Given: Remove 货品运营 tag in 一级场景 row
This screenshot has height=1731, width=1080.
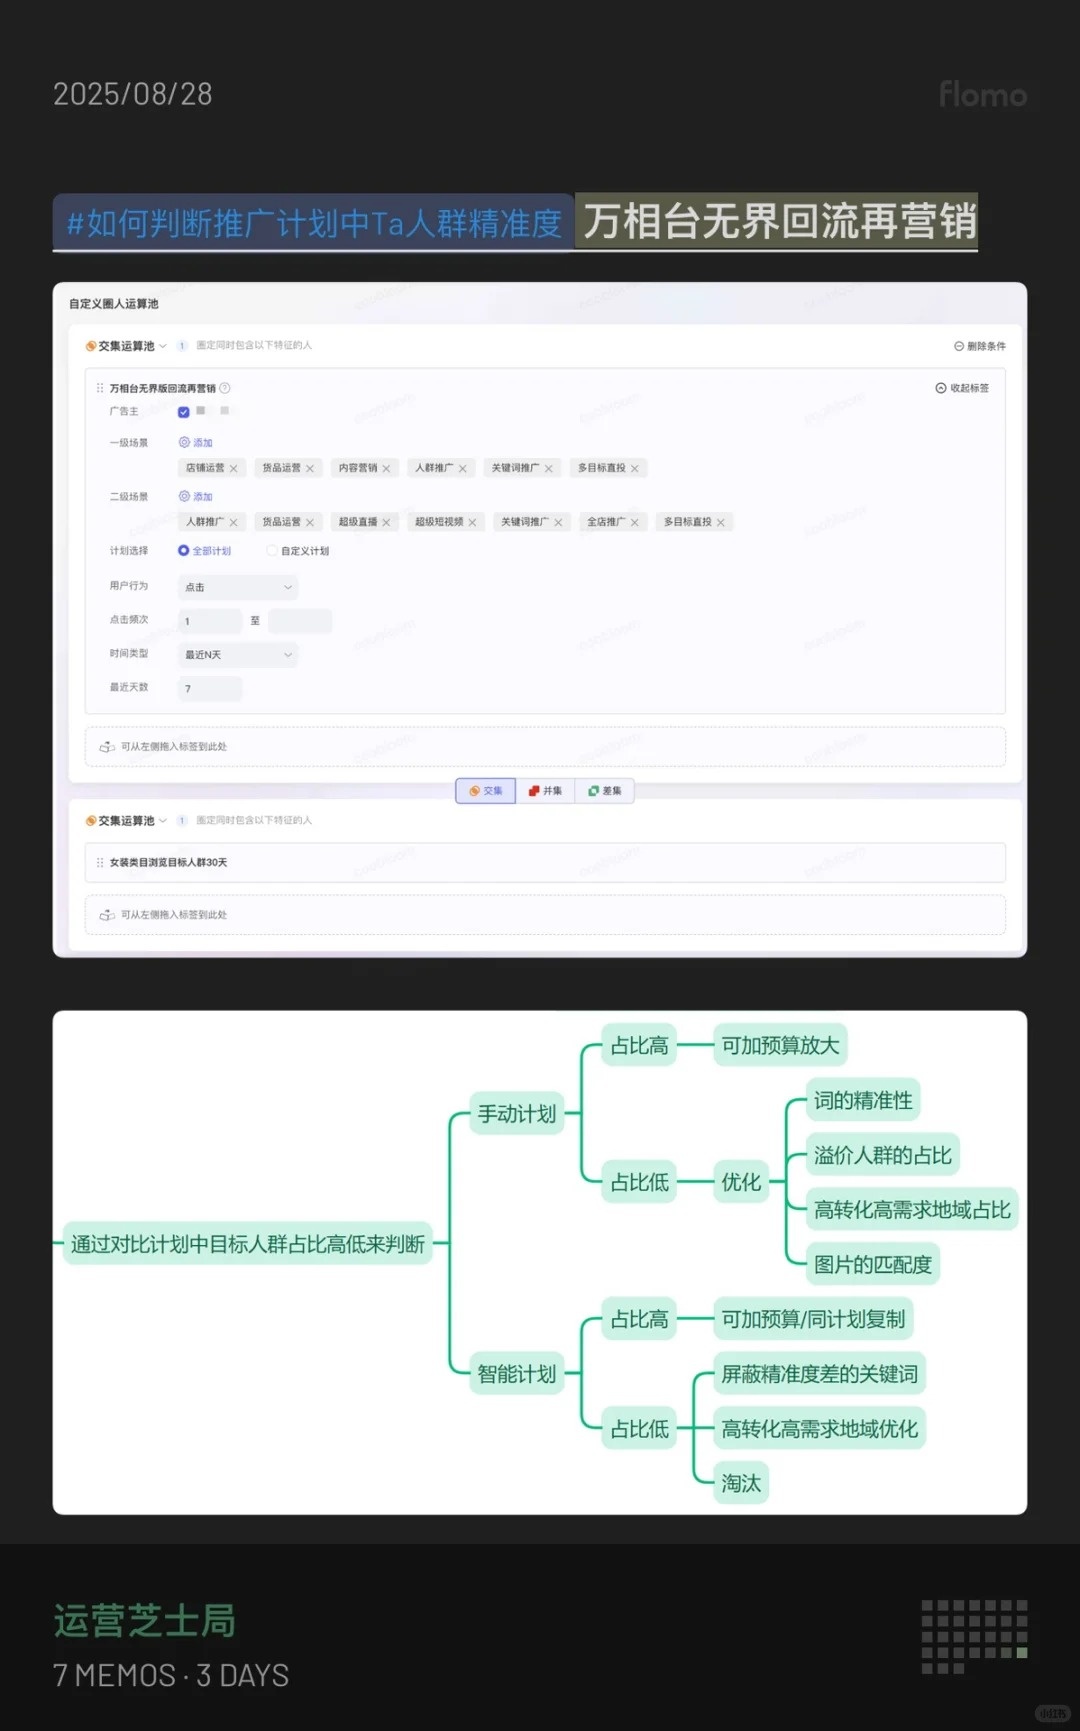Looking at the screenshot, I should [x=310, y=468].
